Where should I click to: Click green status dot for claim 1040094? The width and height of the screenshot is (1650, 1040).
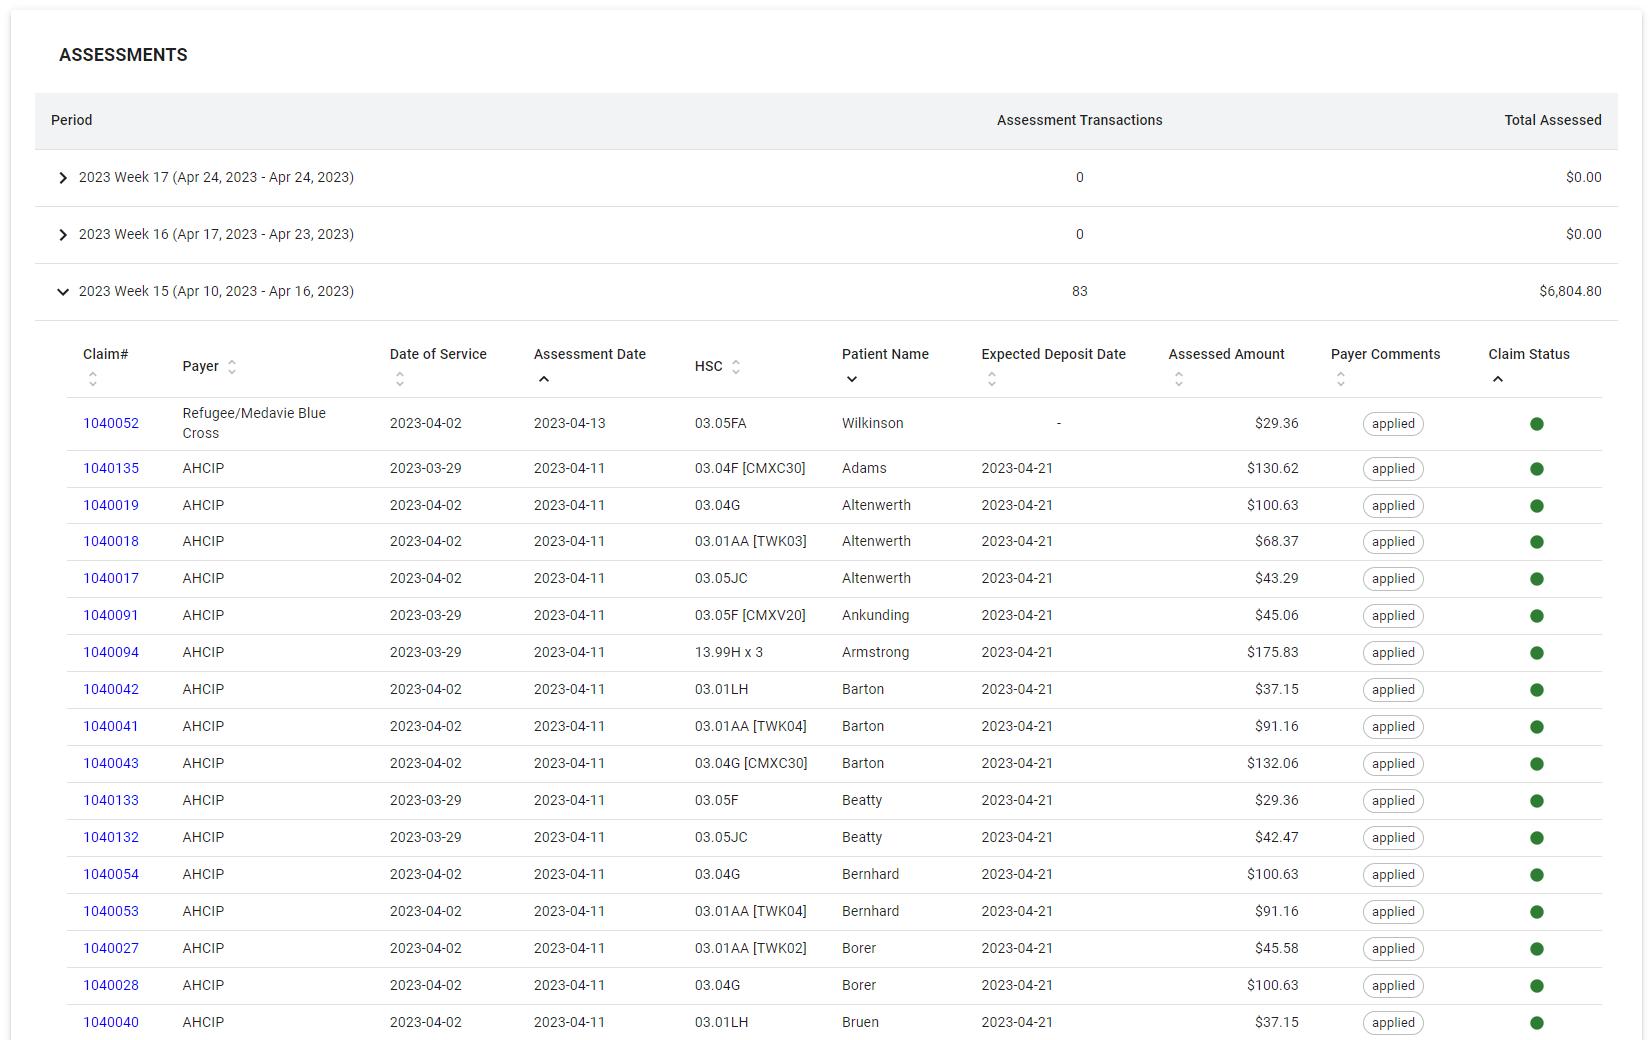pyautogui.click(x=1537, y=653)
